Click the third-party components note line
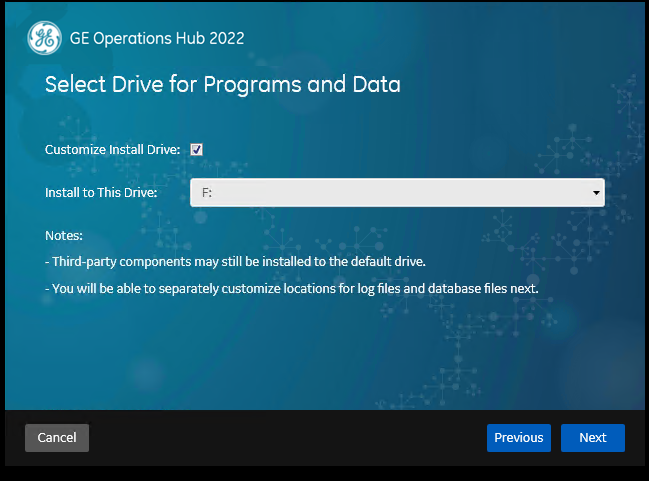This screenshot has width=649, height=481. (235, 262)
